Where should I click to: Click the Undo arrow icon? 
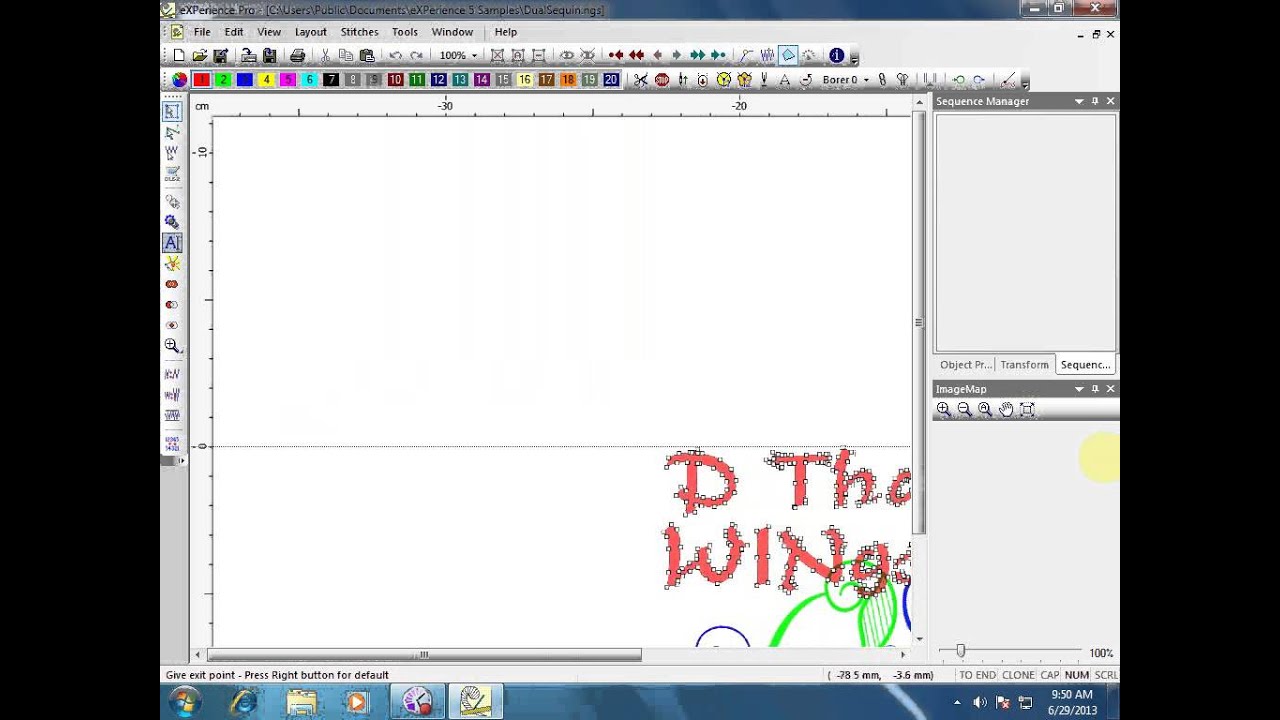pos(396,56)
